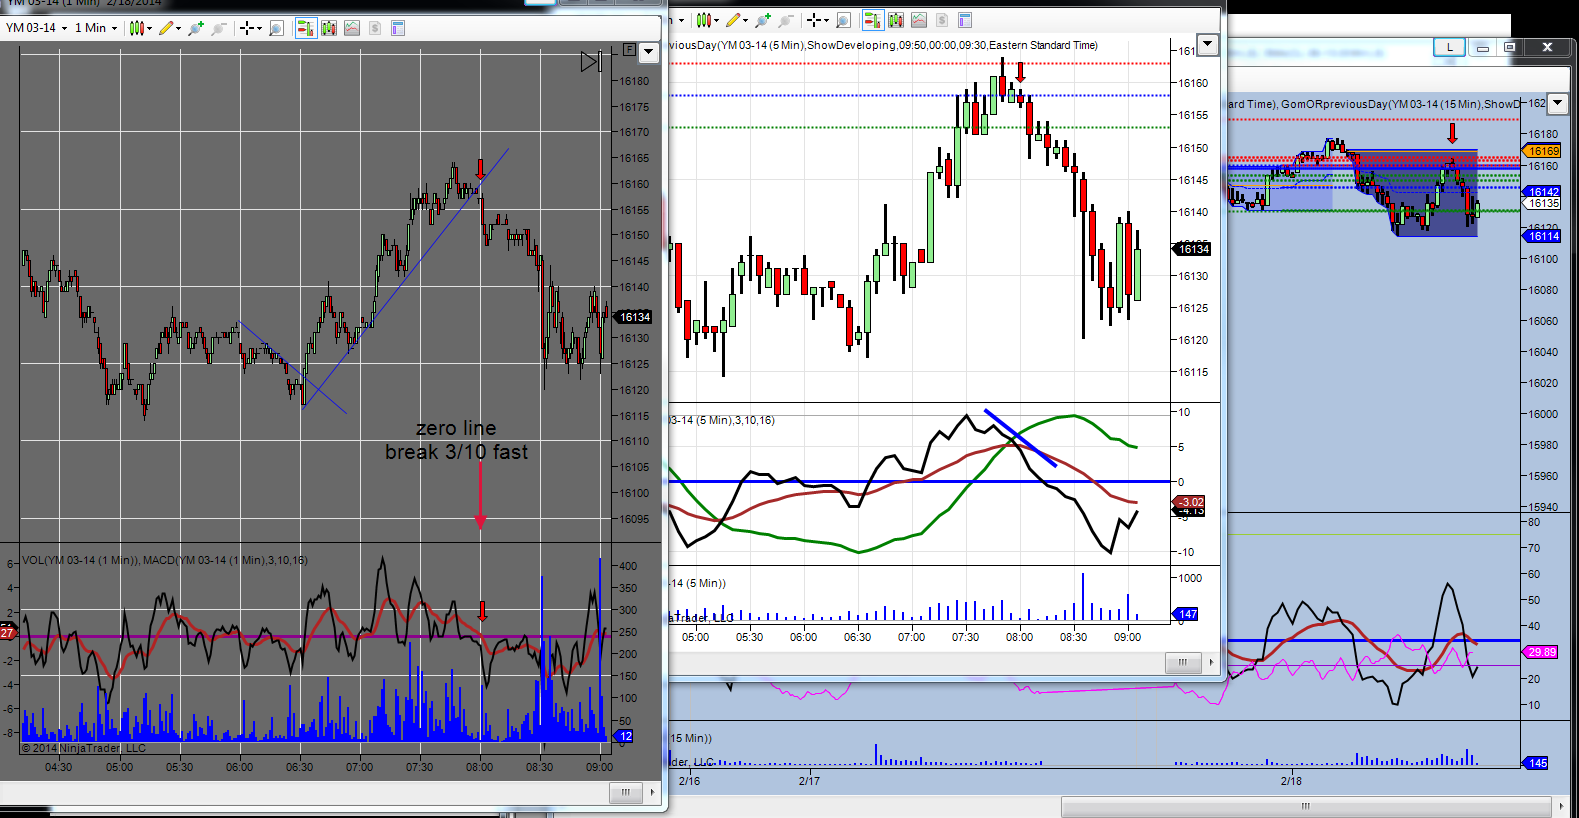This screenshot has width=1579, height=818.
Task: Open the Data Series dialog on 5 Min chart
Action: coord(895,20)
